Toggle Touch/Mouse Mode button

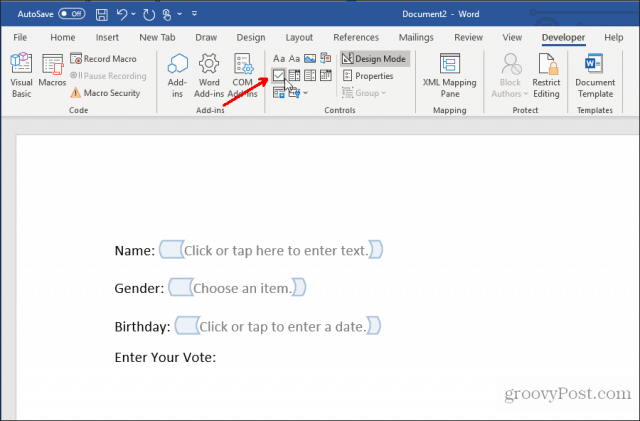pos(167,15)
